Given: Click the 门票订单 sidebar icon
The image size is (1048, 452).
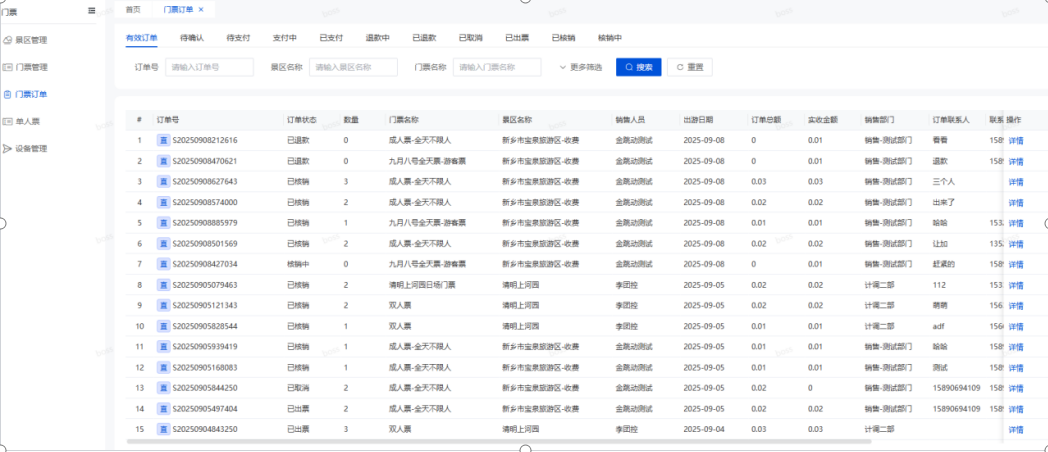Looking at the screenshot, I should [x=8, y=94].
